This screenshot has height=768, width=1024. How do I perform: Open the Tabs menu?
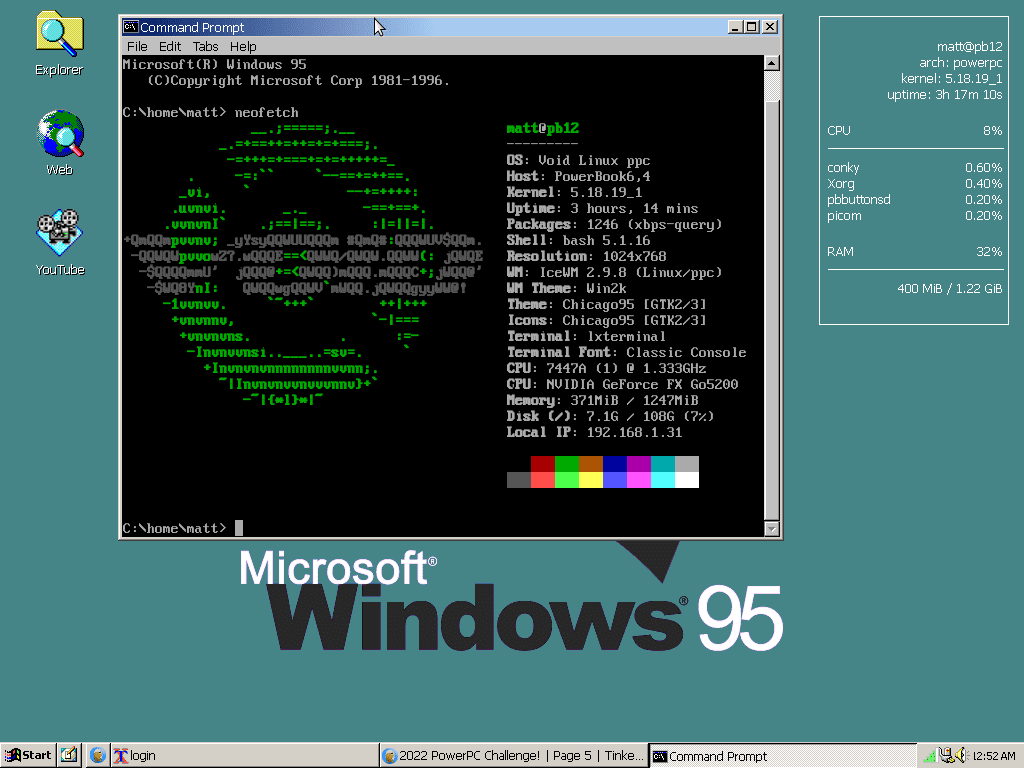[x=205, y=46]
